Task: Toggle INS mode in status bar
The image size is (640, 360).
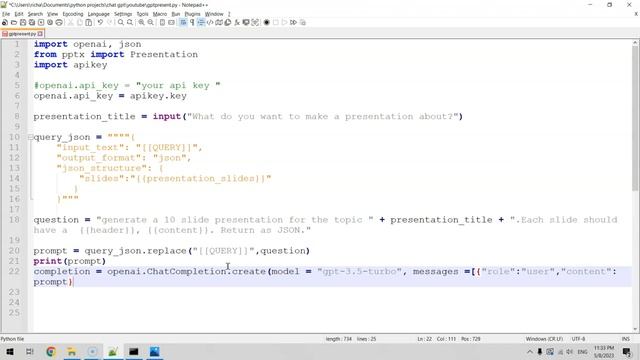Action: click(625, 339)
